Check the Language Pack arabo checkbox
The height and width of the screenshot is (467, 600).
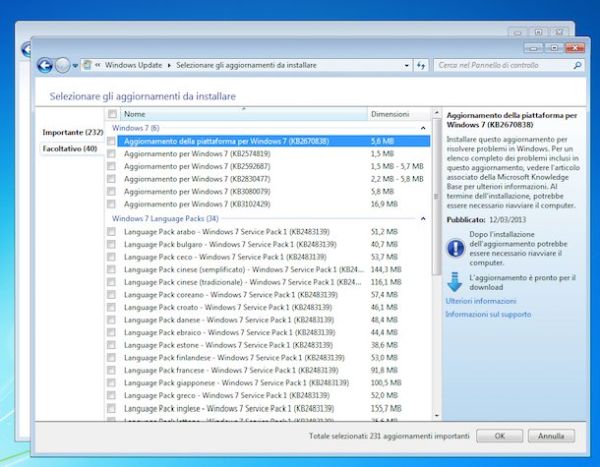[x=111, y=231]
